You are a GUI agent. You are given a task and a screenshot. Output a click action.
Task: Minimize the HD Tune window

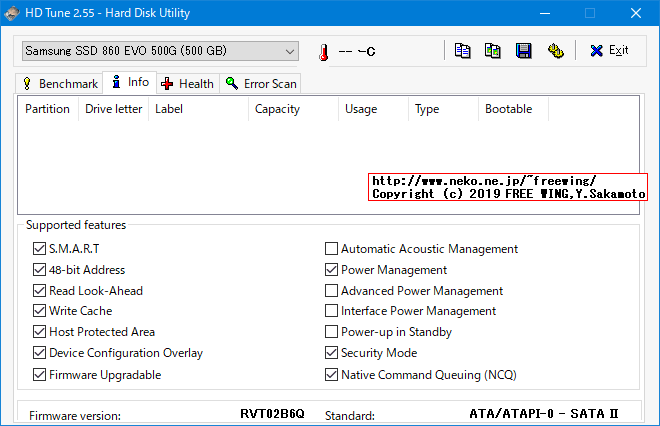pyautogui.click(x=543, y=14)
